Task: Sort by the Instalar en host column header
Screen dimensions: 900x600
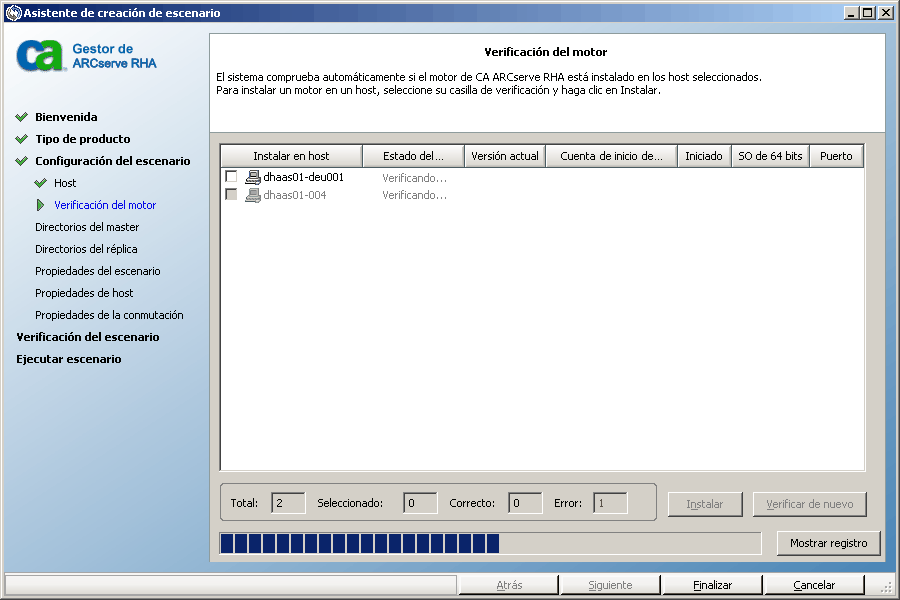Action: pos(290,155)
